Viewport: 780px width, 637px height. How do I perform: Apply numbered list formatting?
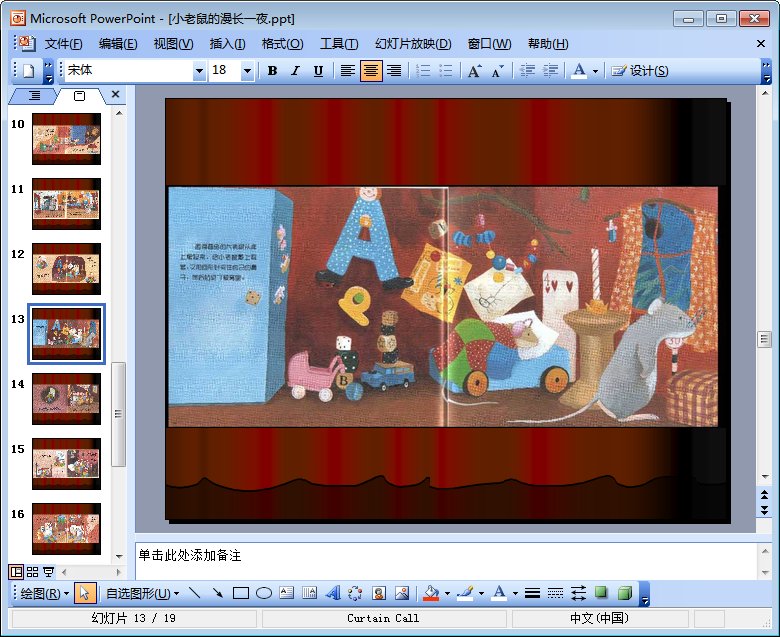423,71
